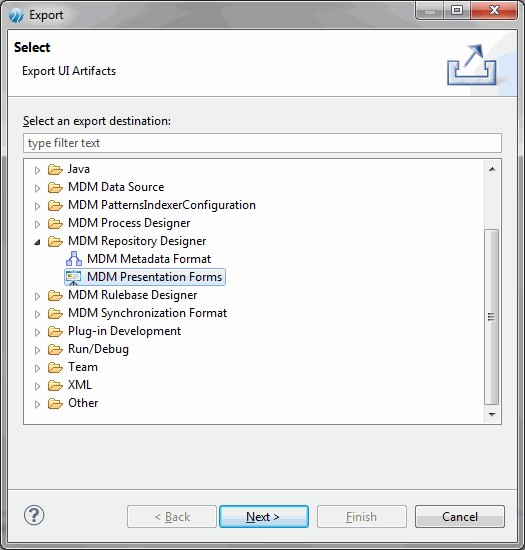Select the MDM Presentation Forms label
This screenshot has height=550, width=525.
click(x=155, y=277)
